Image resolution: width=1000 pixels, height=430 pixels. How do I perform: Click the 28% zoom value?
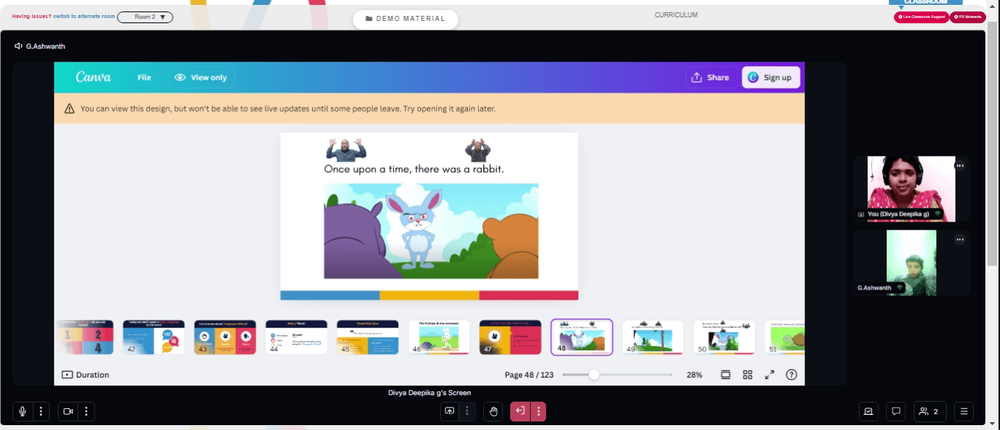pyautogui.click(x=695, y=375)
